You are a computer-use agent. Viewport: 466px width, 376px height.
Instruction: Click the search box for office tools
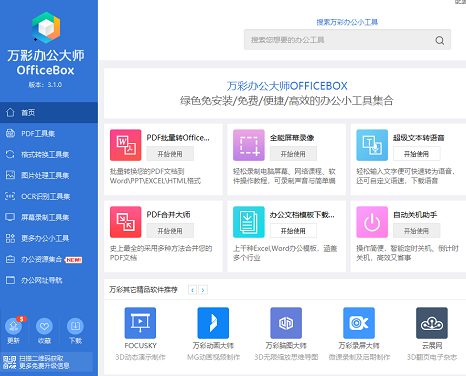[347, 40]
